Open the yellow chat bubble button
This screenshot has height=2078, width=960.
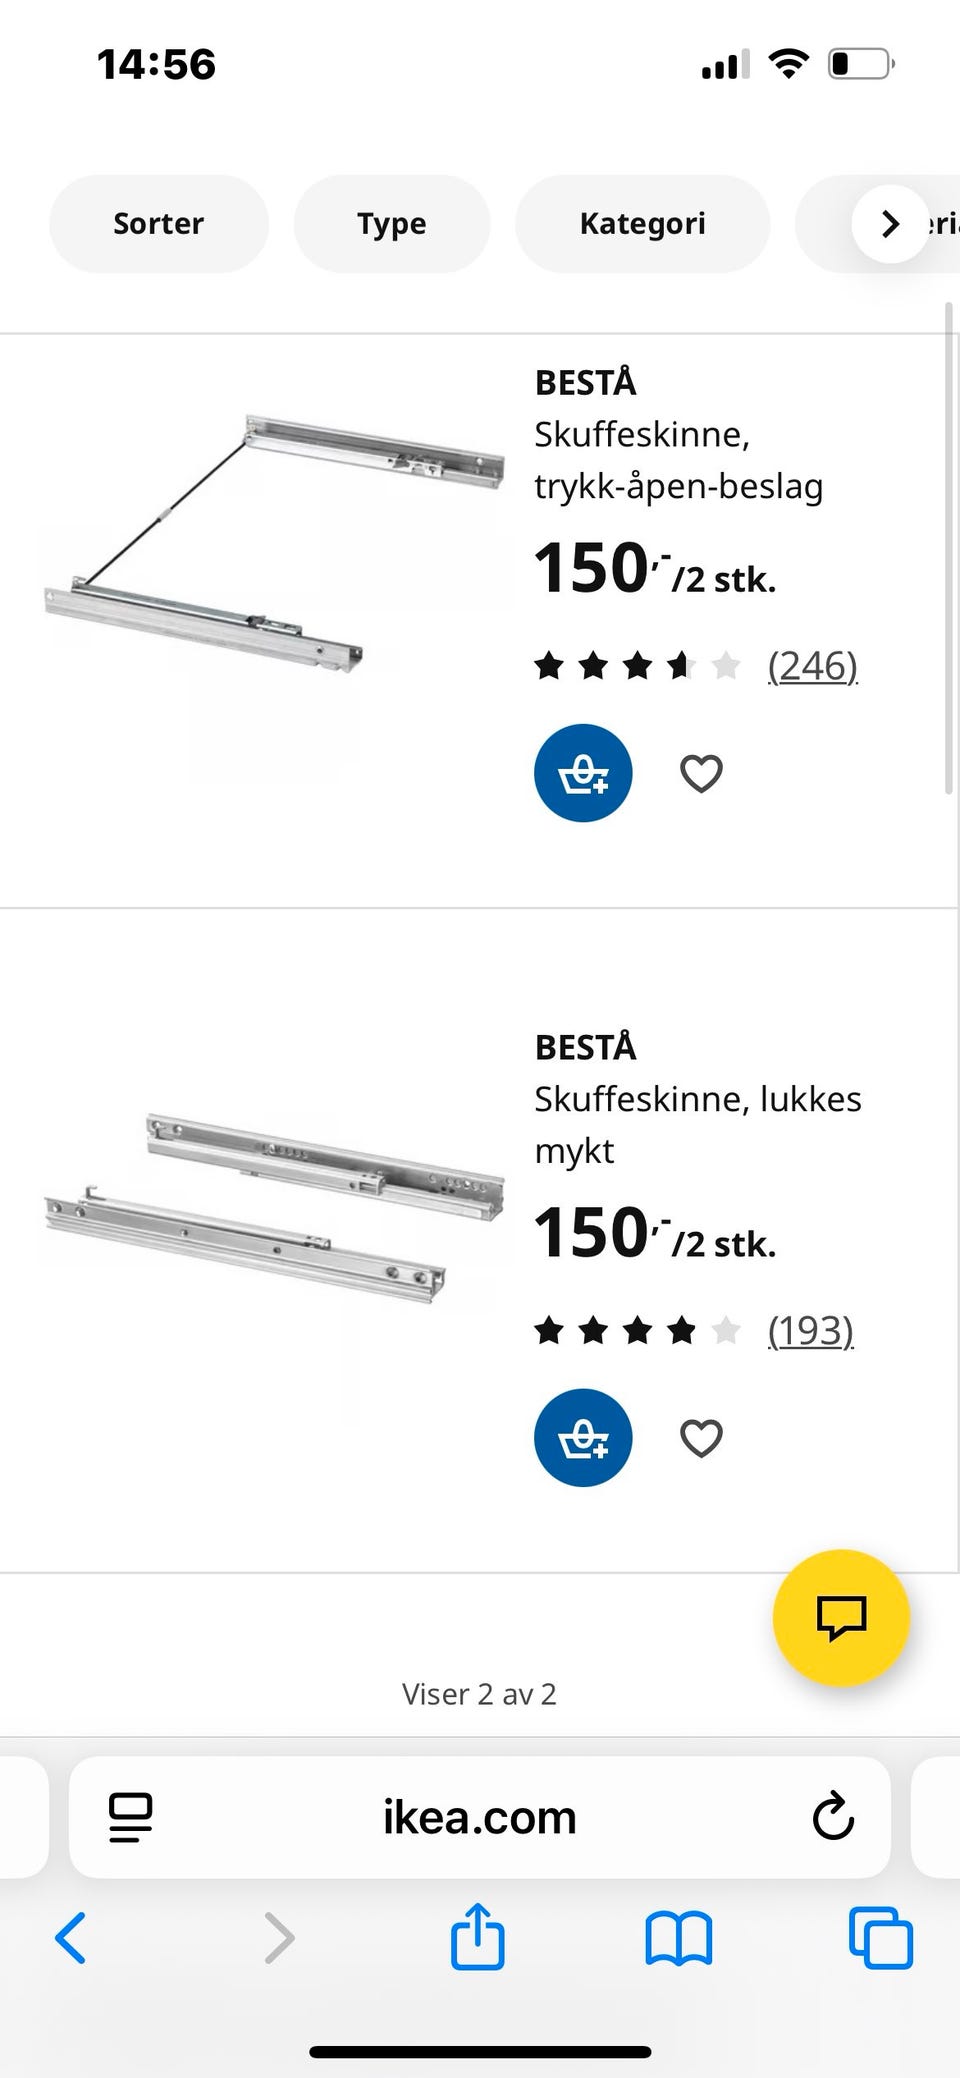pos(841,1617)
